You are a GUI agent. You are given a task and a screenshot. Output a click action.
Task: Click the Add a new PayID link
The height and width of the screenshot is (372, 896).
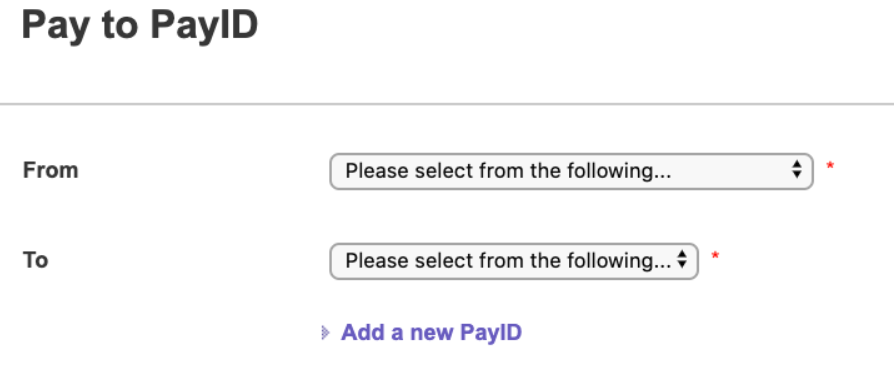[x=431, y=332]
